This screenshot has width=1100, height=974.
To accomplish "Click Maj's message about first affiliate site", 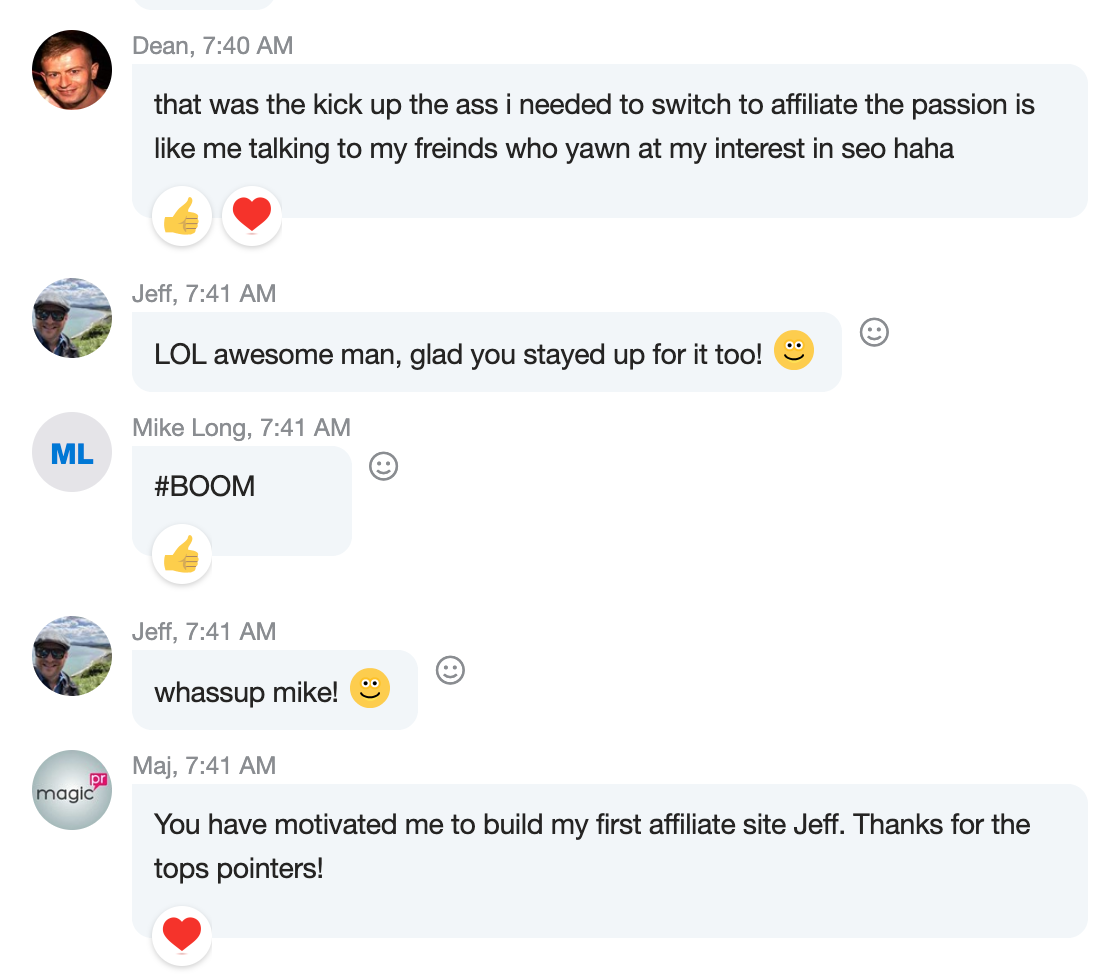I will 592,846.
